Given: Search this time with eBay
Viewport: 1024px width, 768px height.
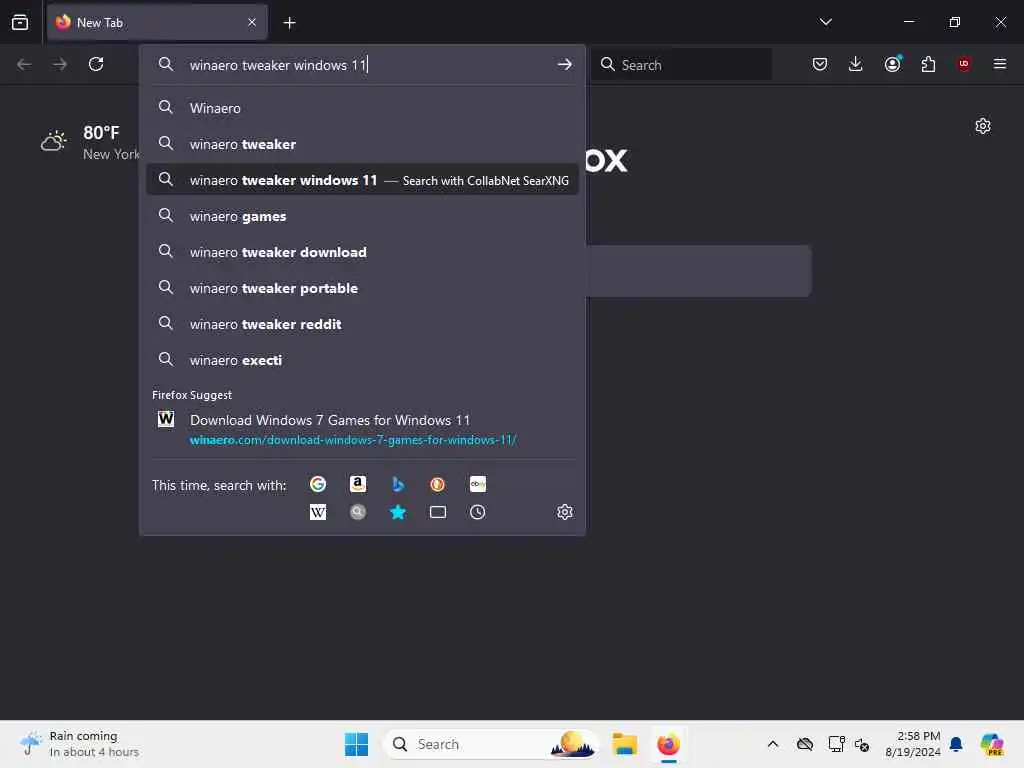Looking at the screenshot, I should (477, 484).
